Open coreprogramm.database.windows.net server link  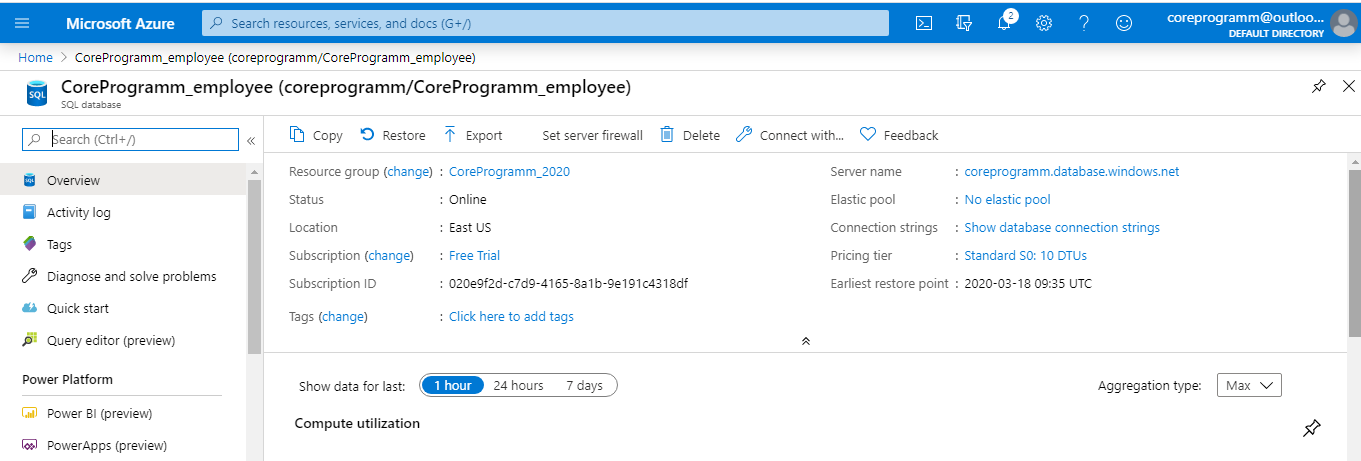pyautogui.click(x=1072, y=171)
